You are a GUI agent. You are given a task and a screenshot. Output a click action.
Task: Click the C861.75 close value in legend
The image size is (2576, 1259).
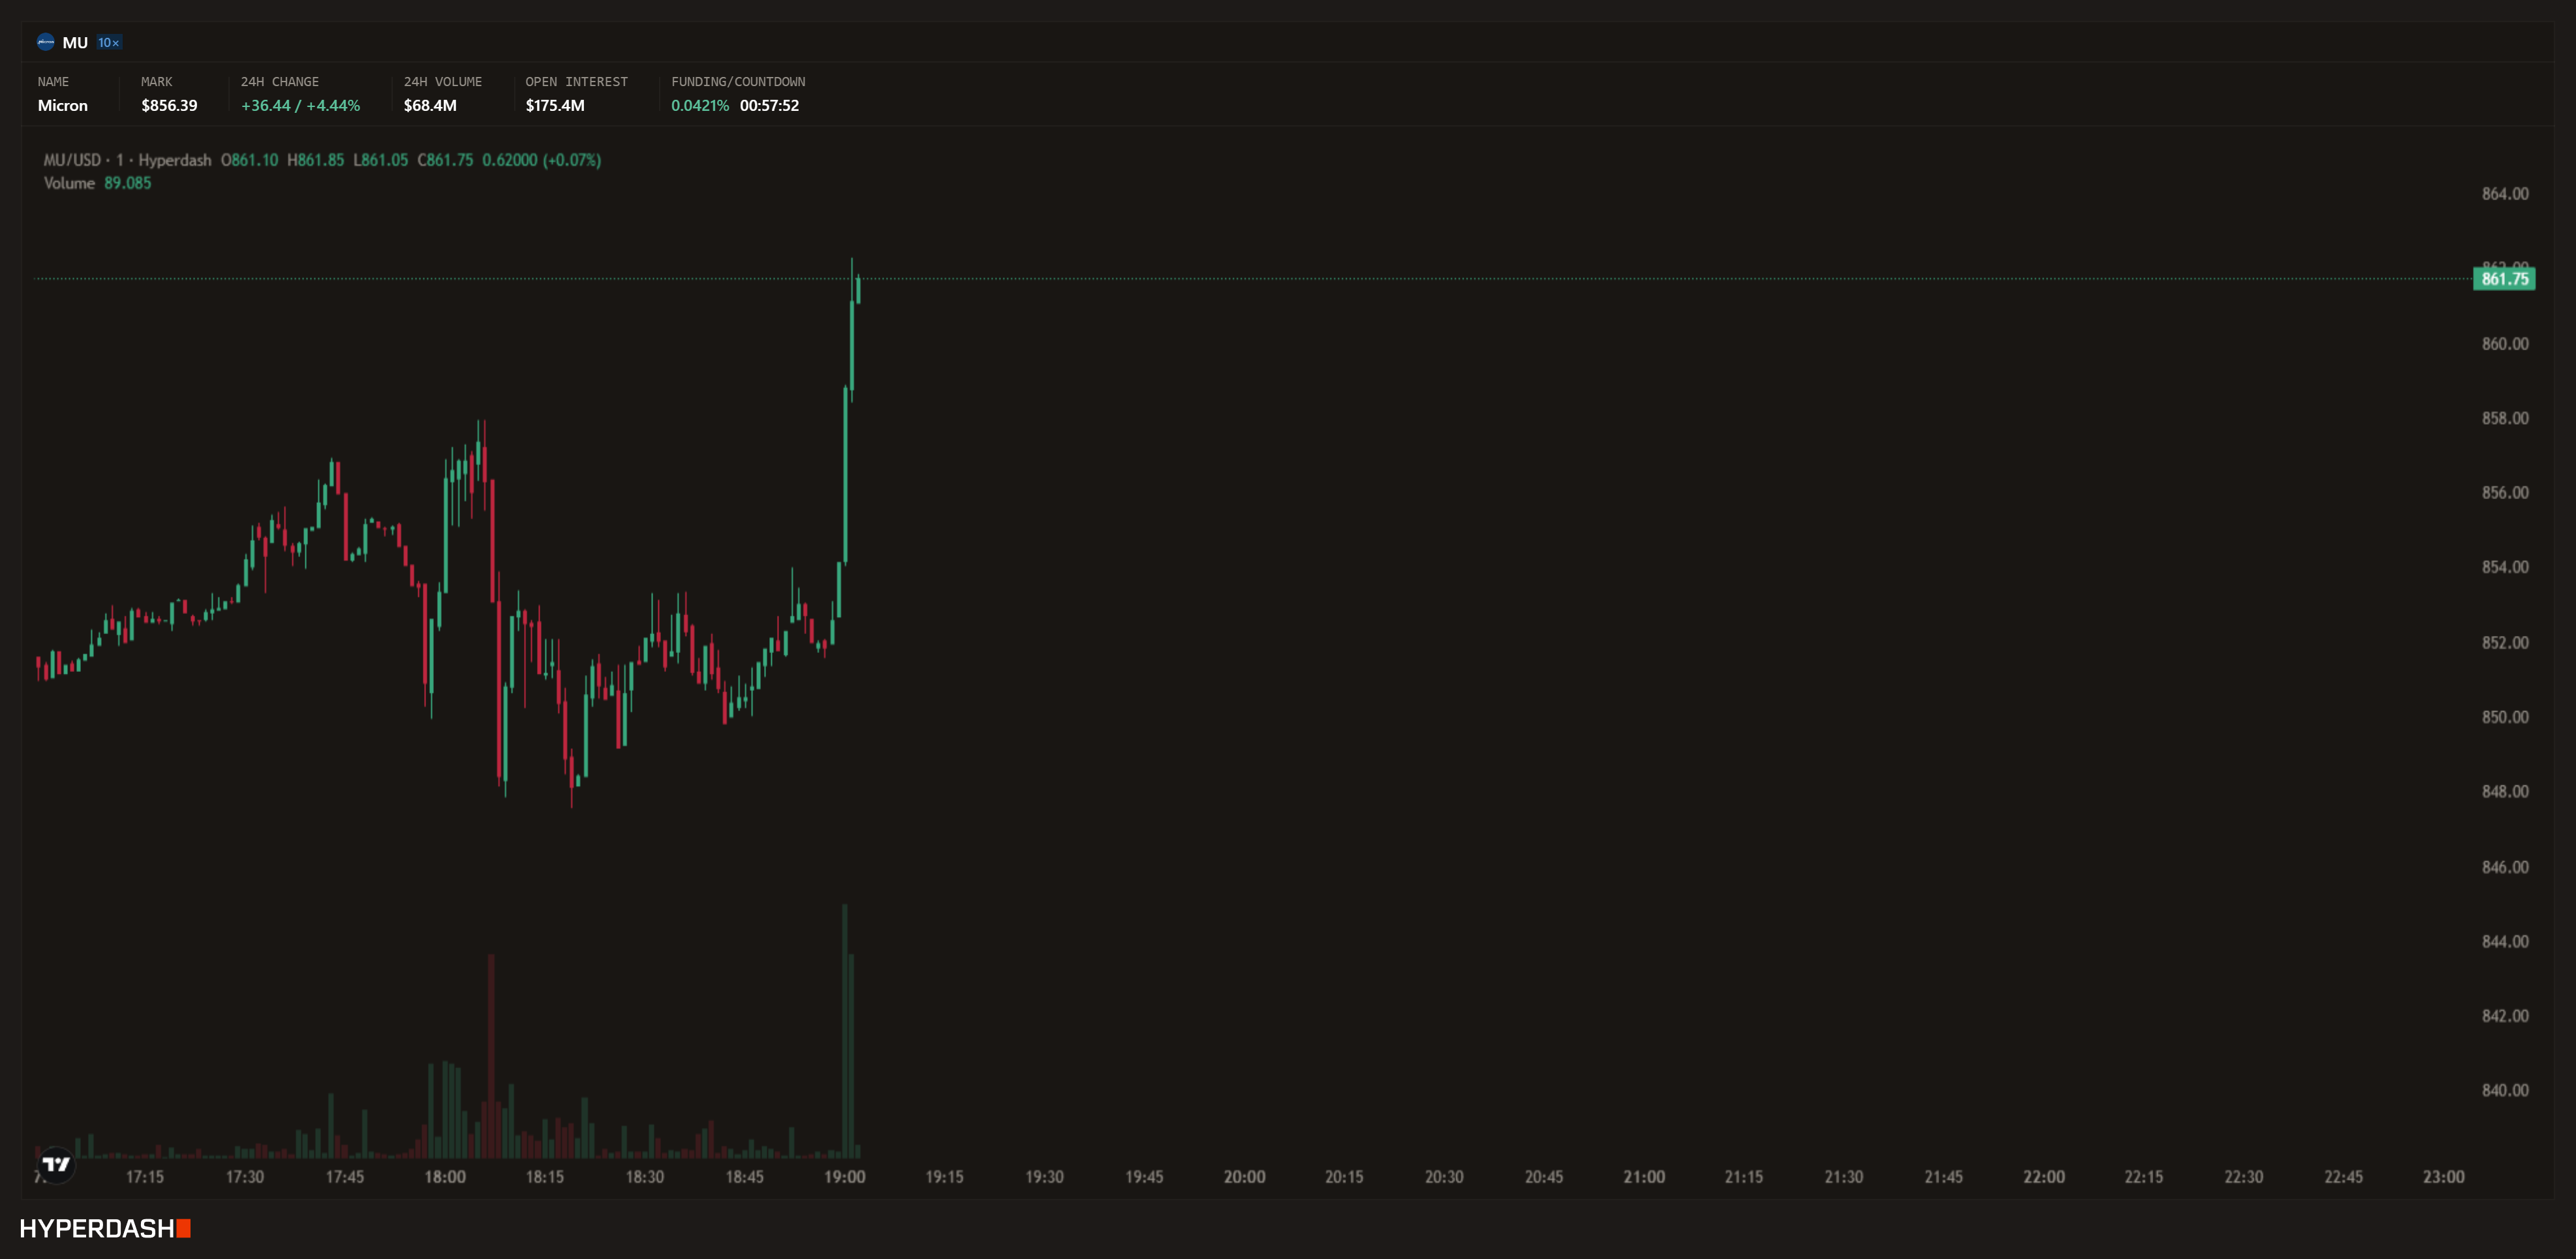coord(445,160)
